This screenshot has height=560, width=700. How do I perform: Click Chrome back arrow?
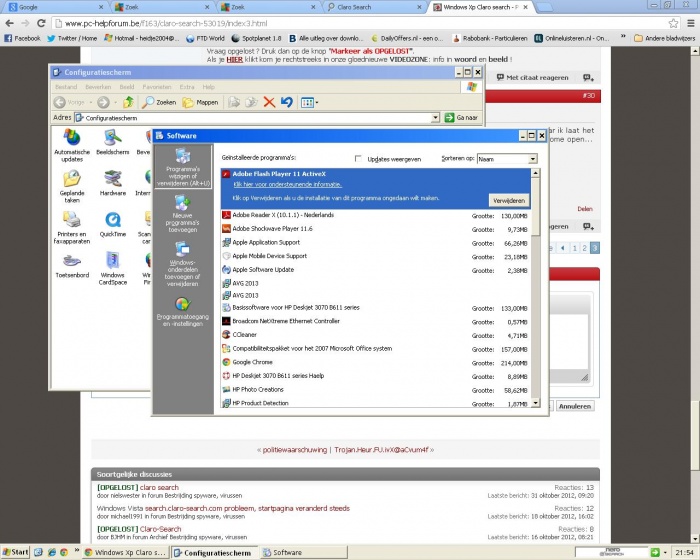tap(10, 23)
